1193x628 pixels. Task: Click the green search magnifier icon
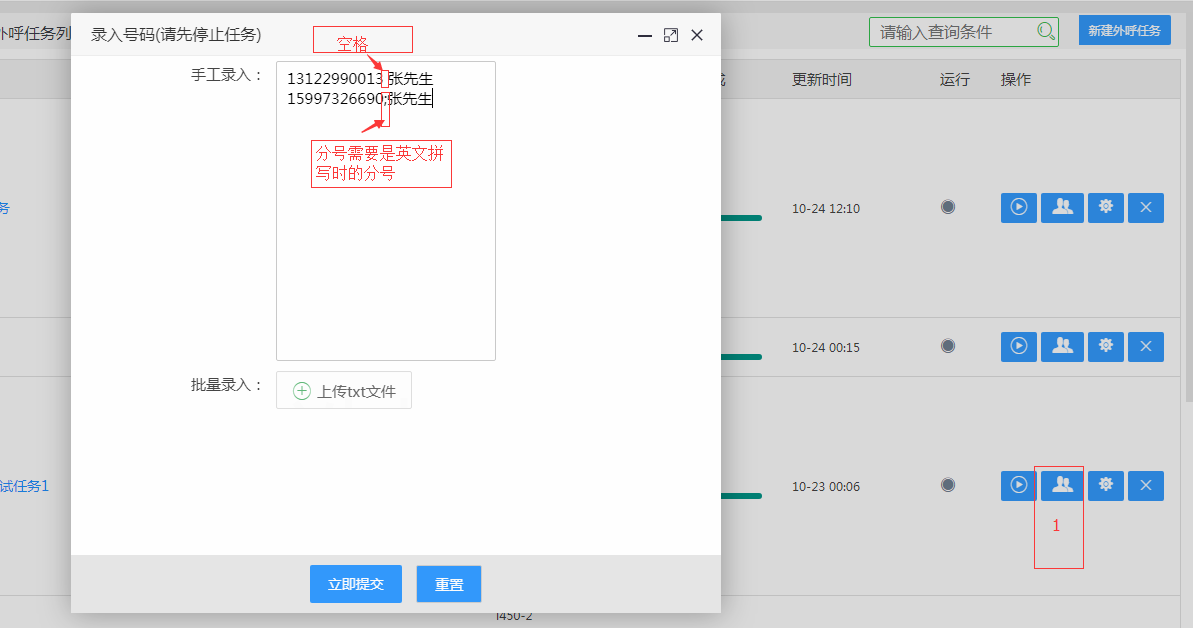(x=1045, y=31)
